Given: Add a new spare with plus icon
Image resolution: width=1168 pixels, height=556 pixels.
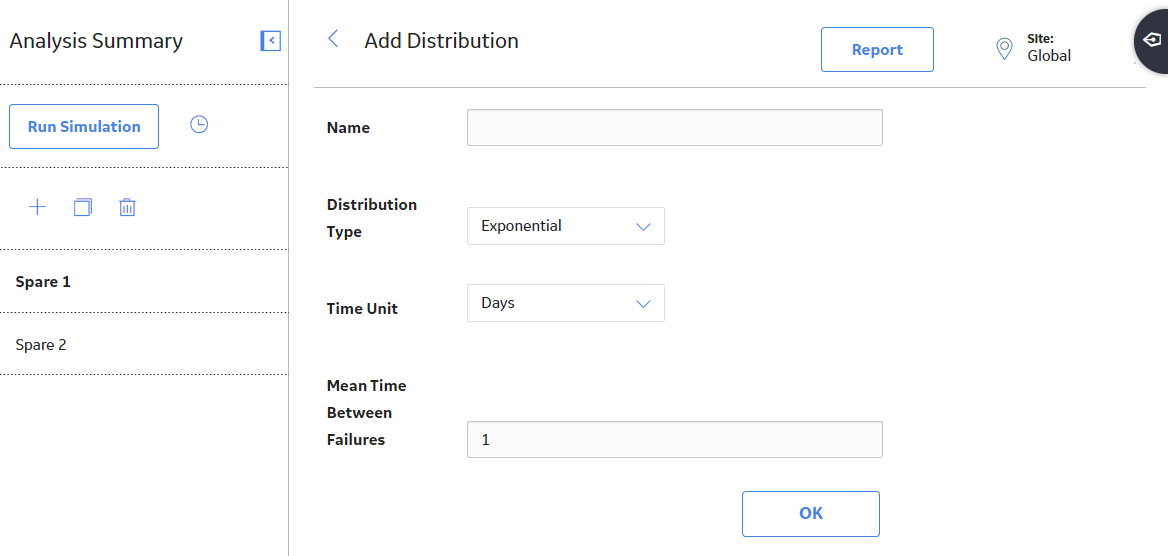Looking at the screenshot, I should tap(37, 207).
